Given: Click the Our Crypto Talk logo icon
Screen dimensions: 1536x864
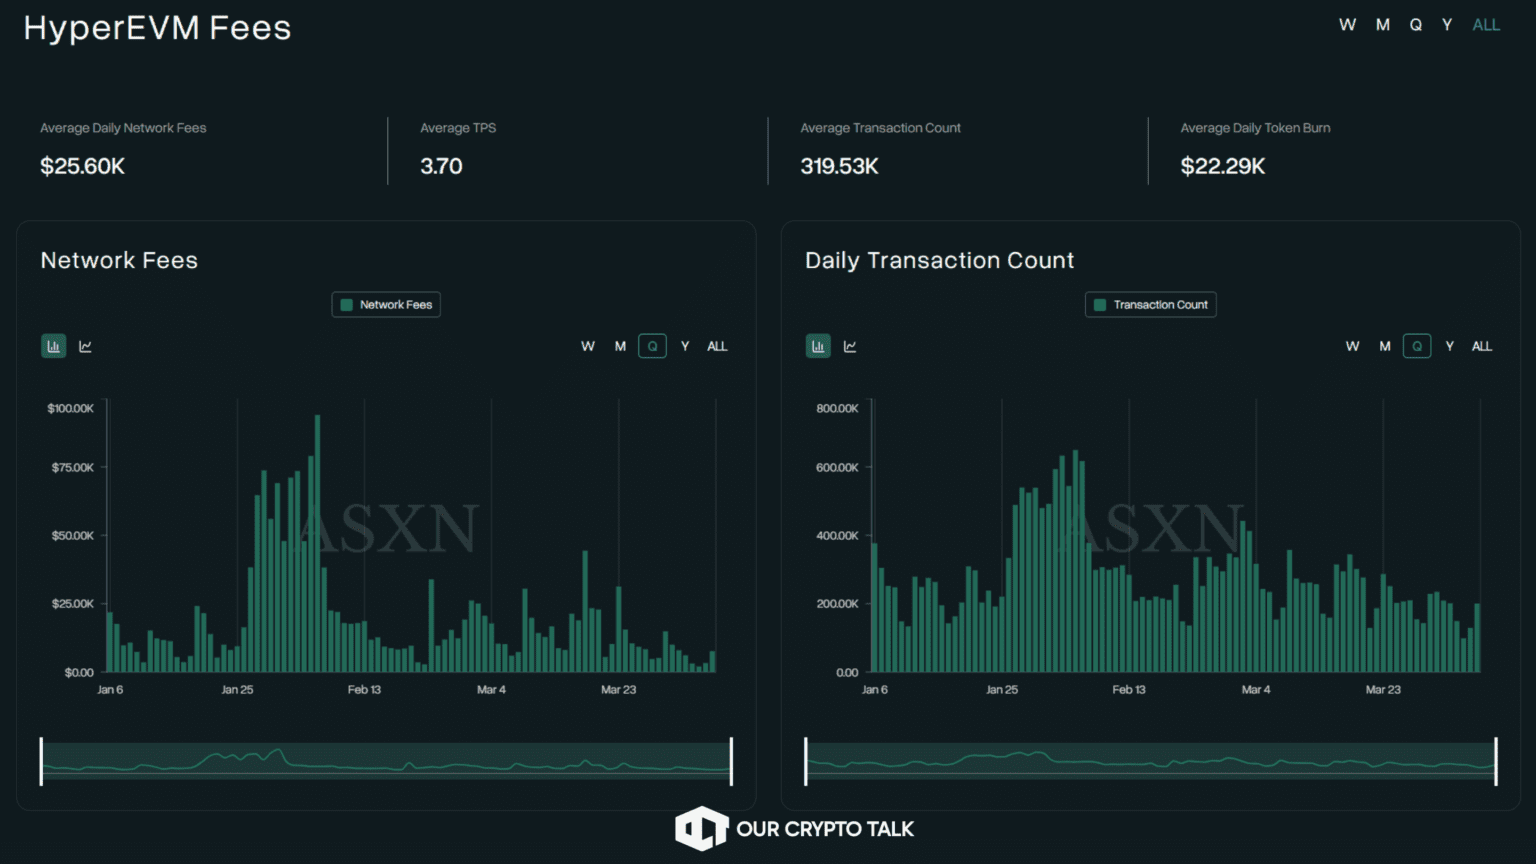Looking at the screenshot, I should [701, 829].
